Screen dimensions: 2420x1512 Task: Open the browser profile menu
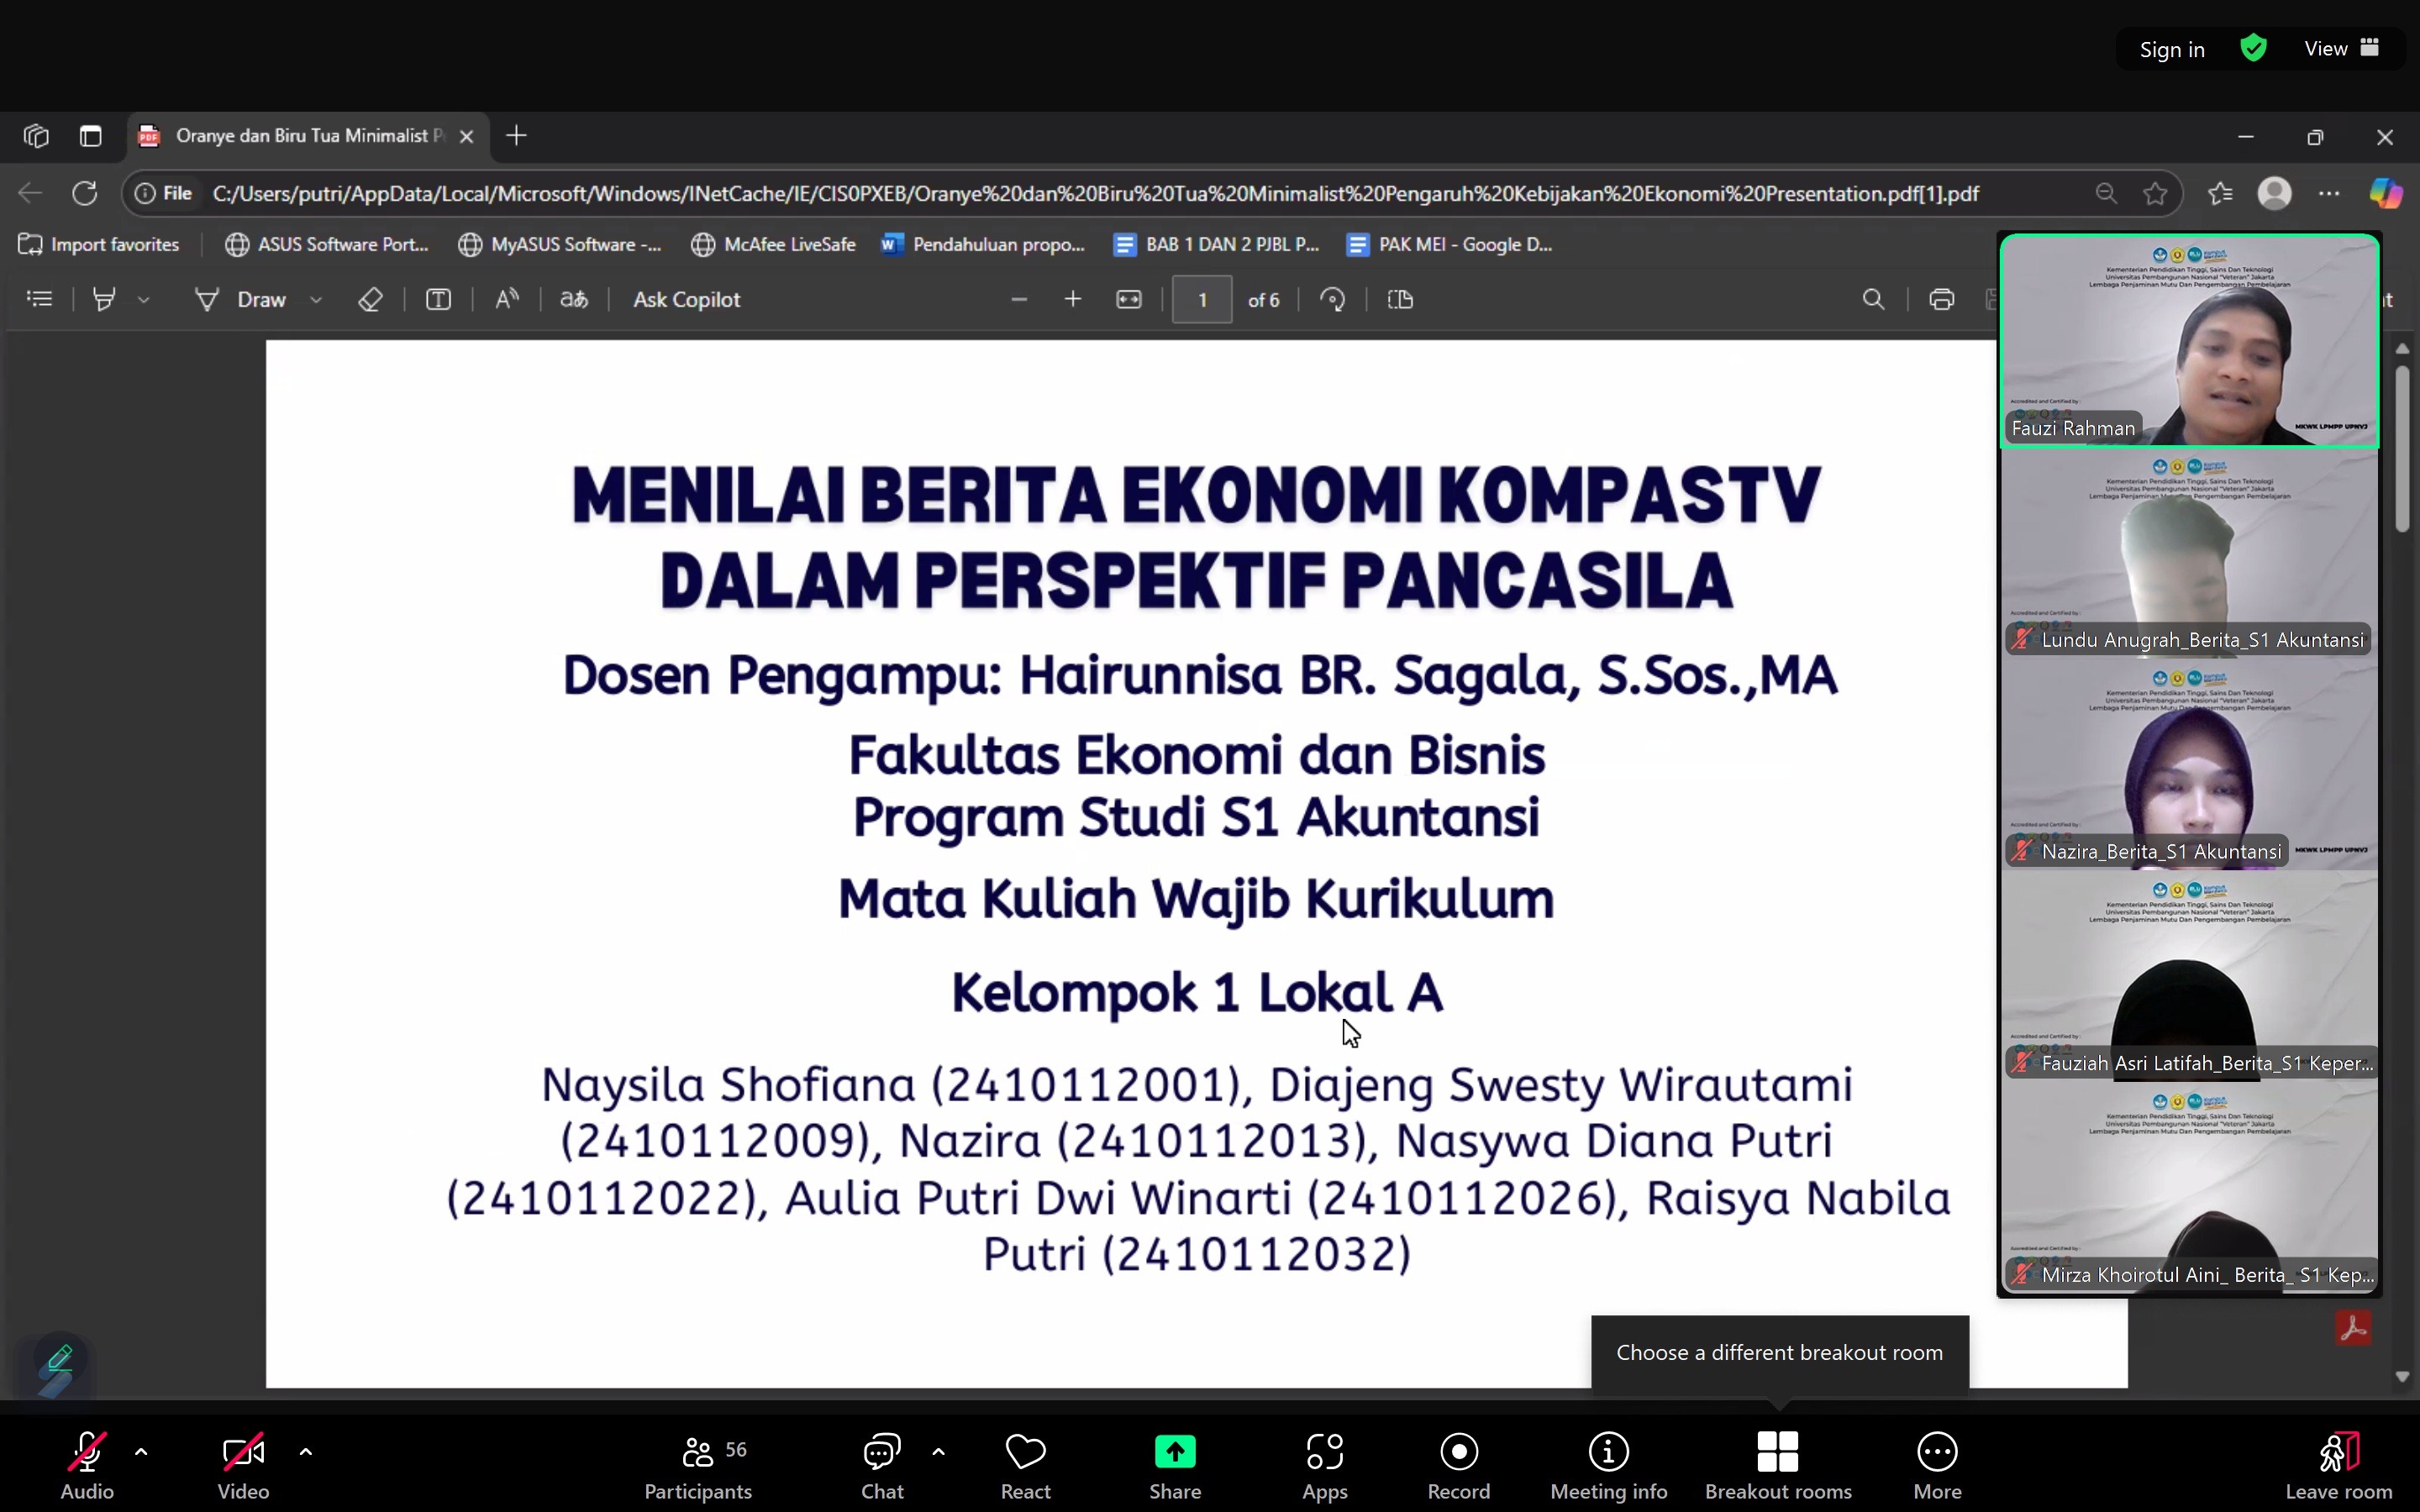[2275, 193]
